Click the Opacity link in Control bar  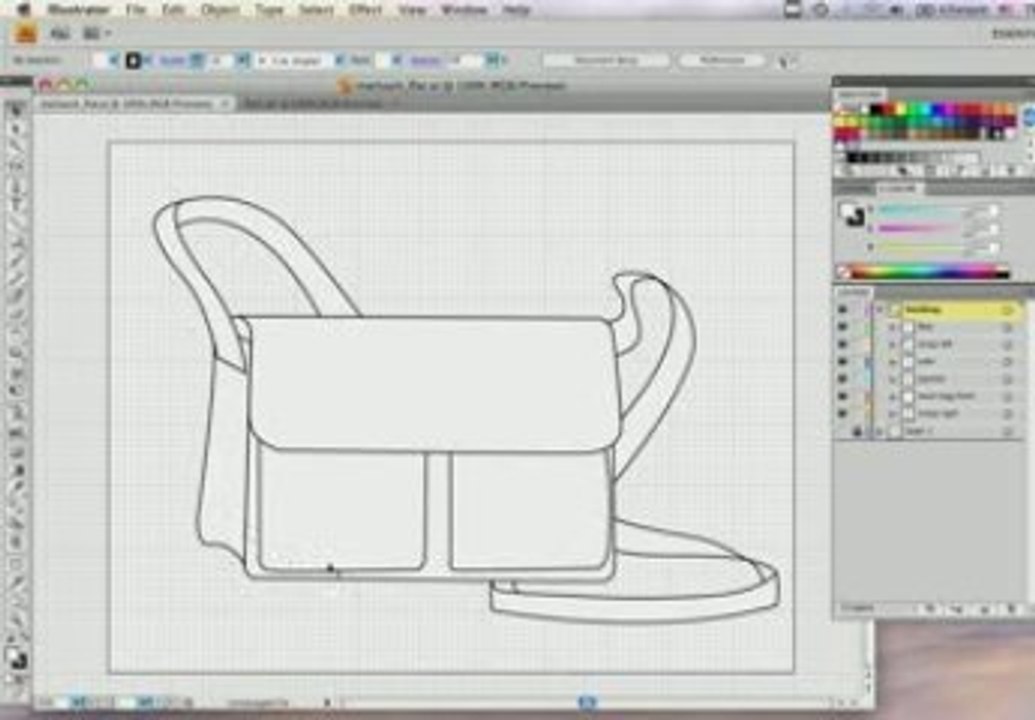(424, 60)
